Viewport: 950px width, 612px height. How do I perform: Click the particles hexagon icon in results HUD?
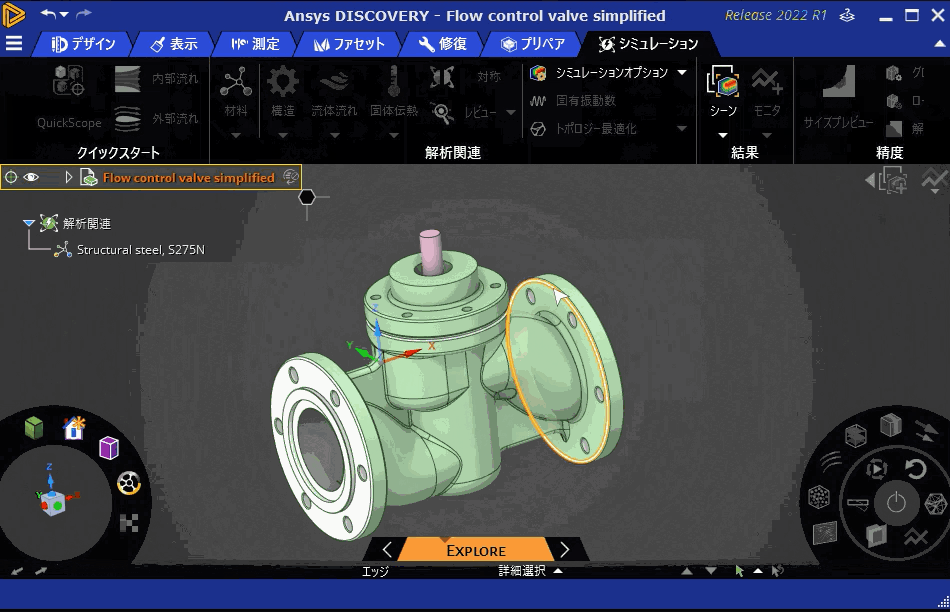tap(819, 497)
